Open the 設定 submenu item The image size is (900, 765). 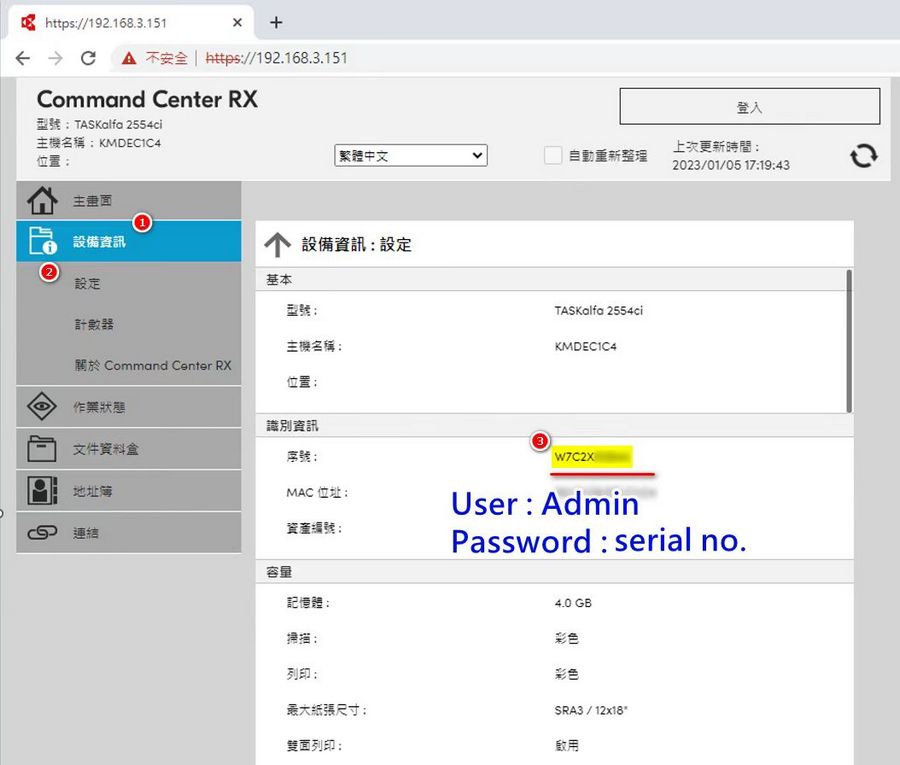click(88, 284)
